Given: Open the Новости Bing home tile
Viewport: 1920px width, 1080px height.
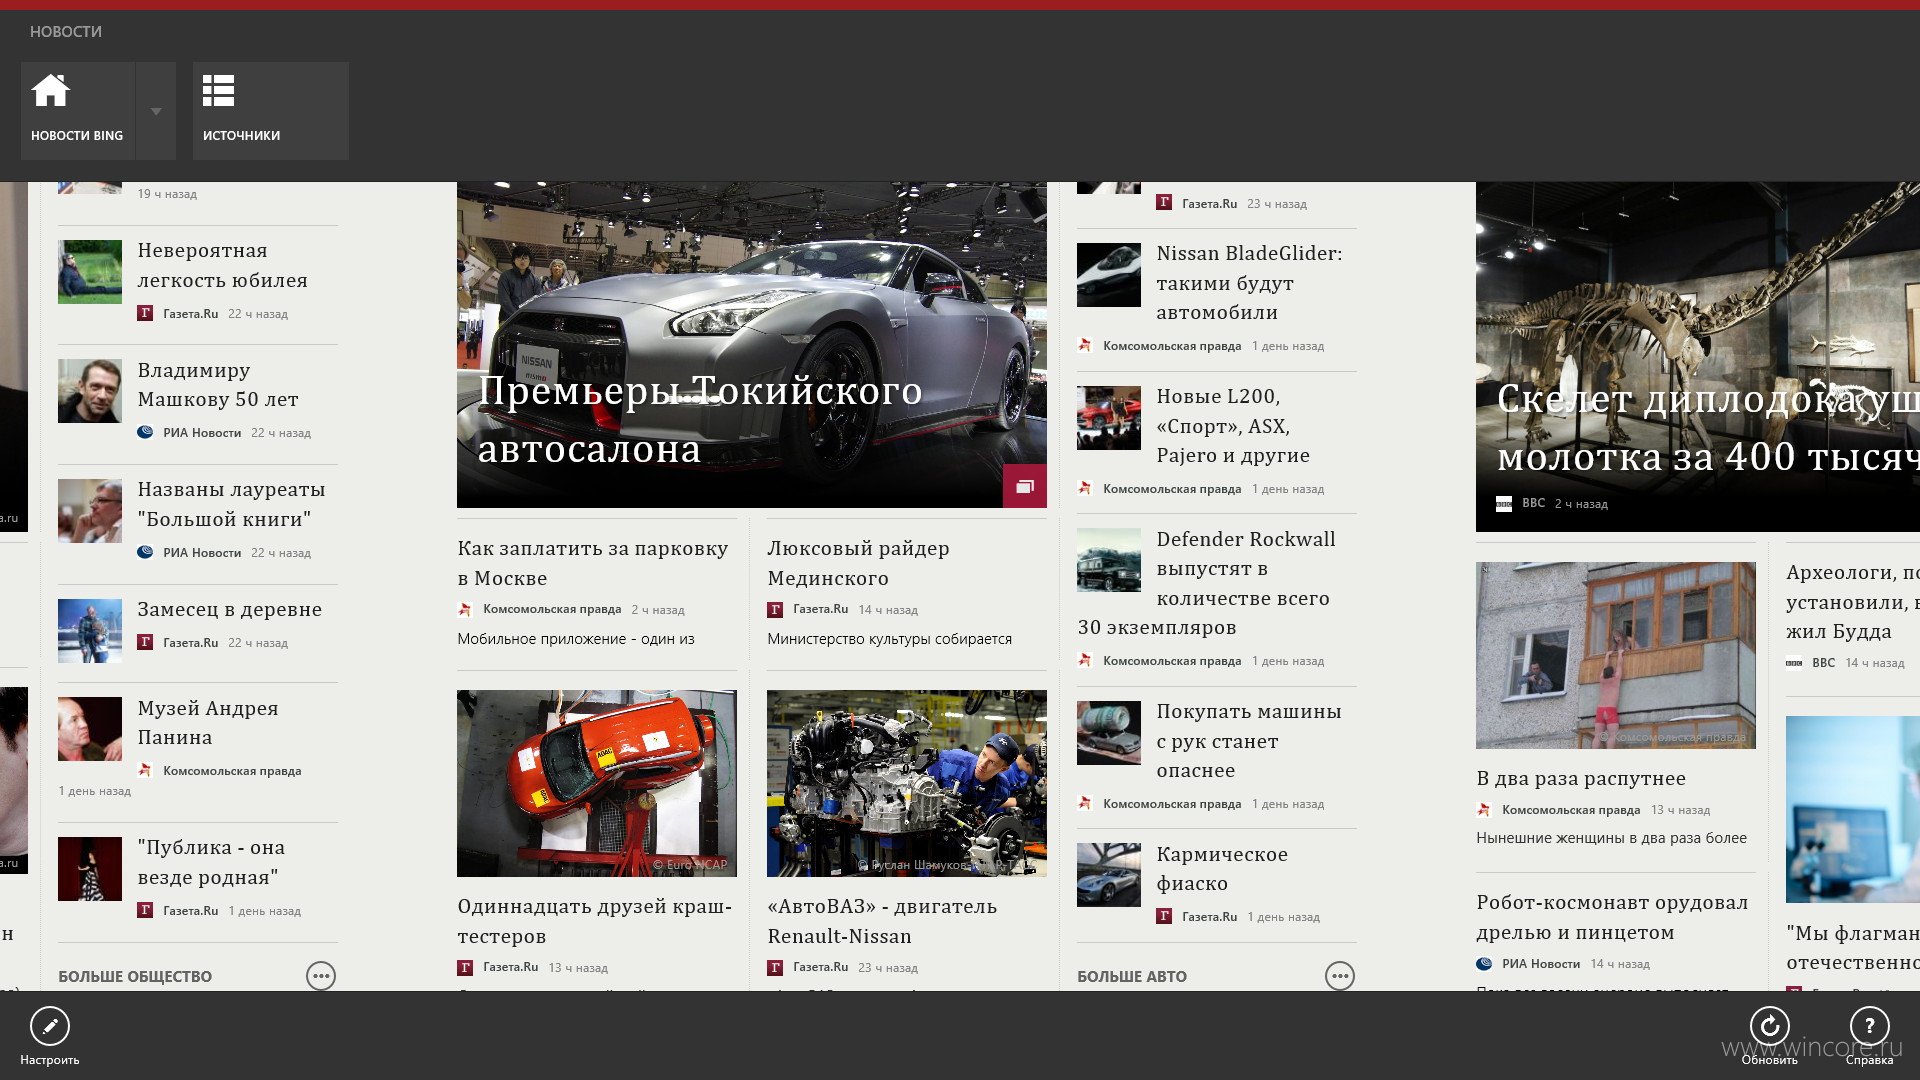Looking at the screenshot, I should [x=77, y=110].
